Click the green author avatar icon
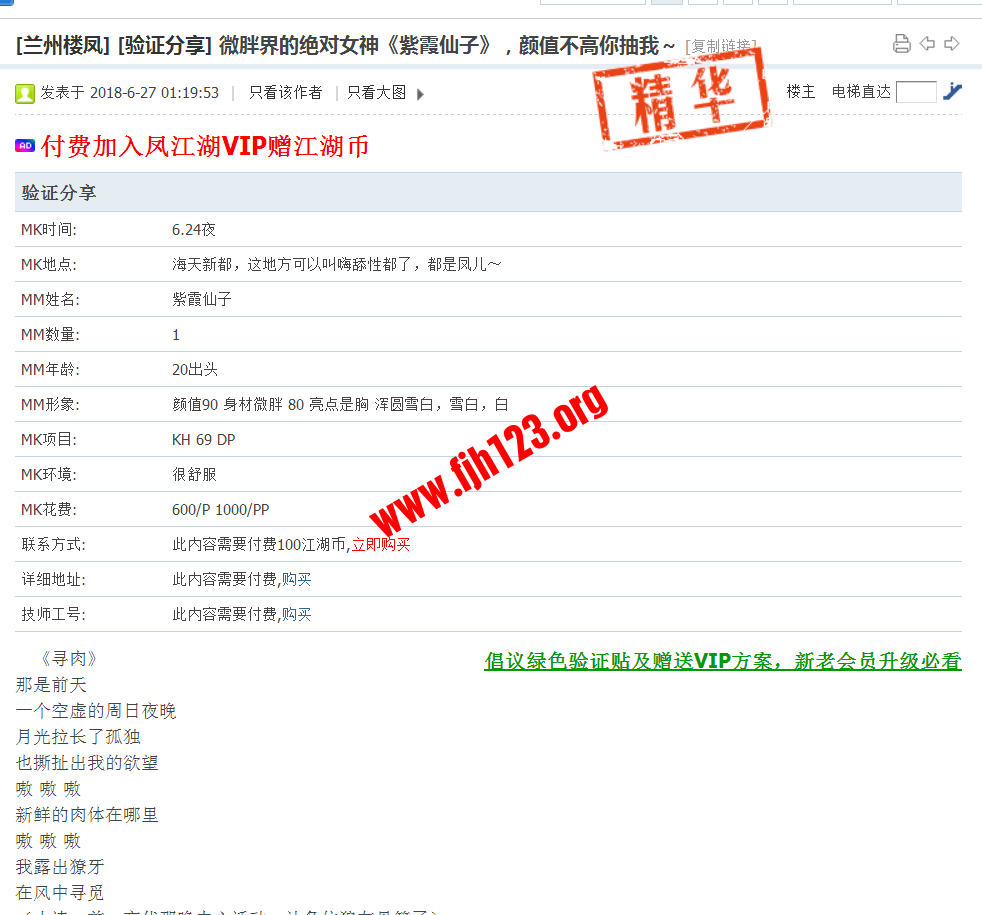Screen dimensions: 982x915 (25, 94)
